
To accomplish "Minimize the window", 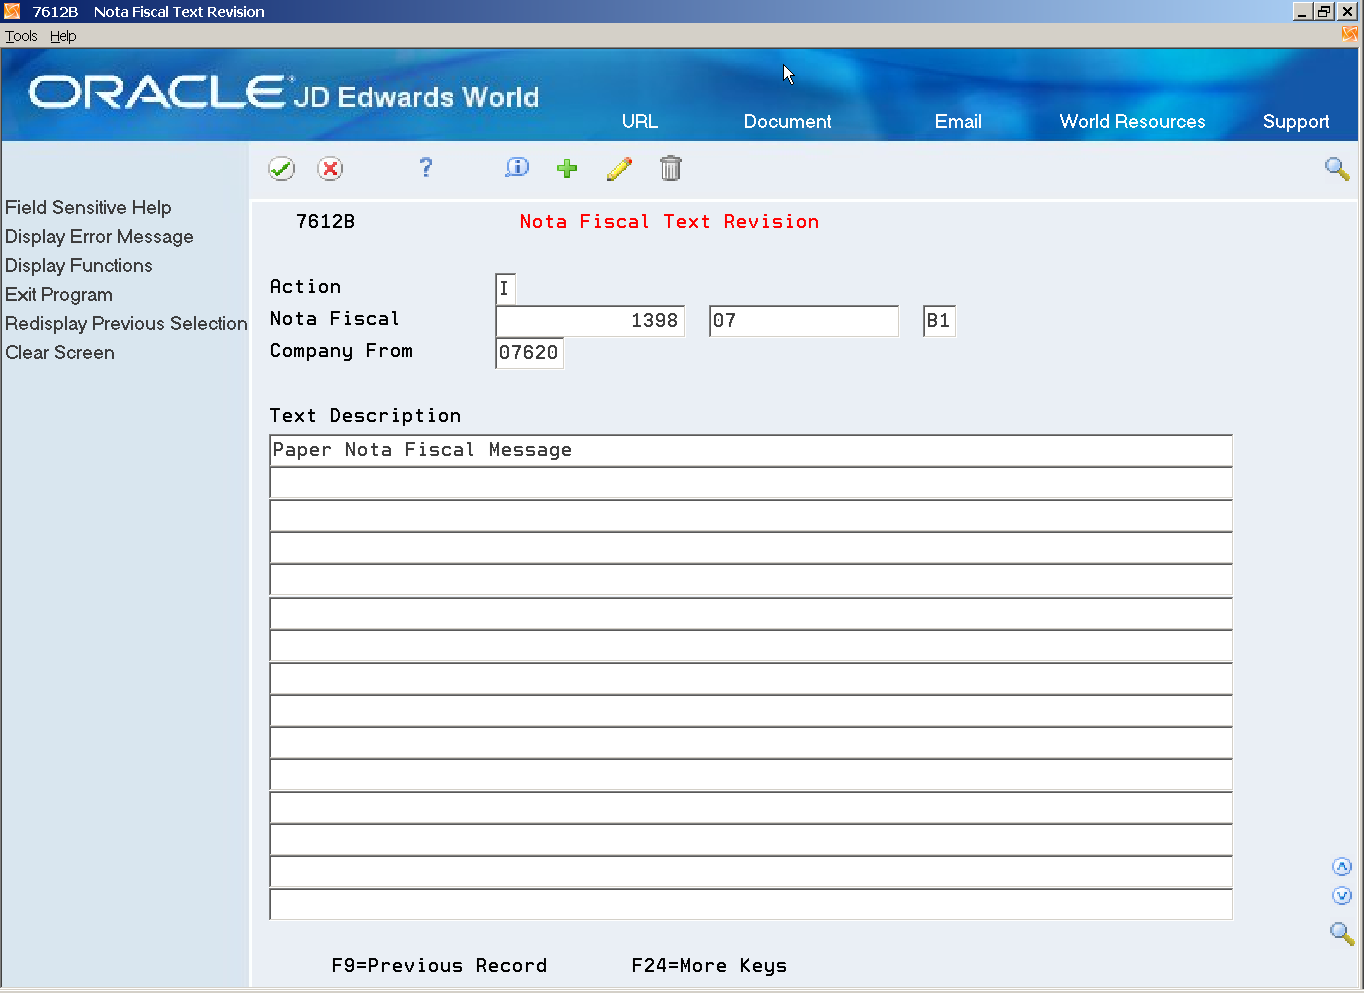I will pyautogui.click(x=1302, y=11).
